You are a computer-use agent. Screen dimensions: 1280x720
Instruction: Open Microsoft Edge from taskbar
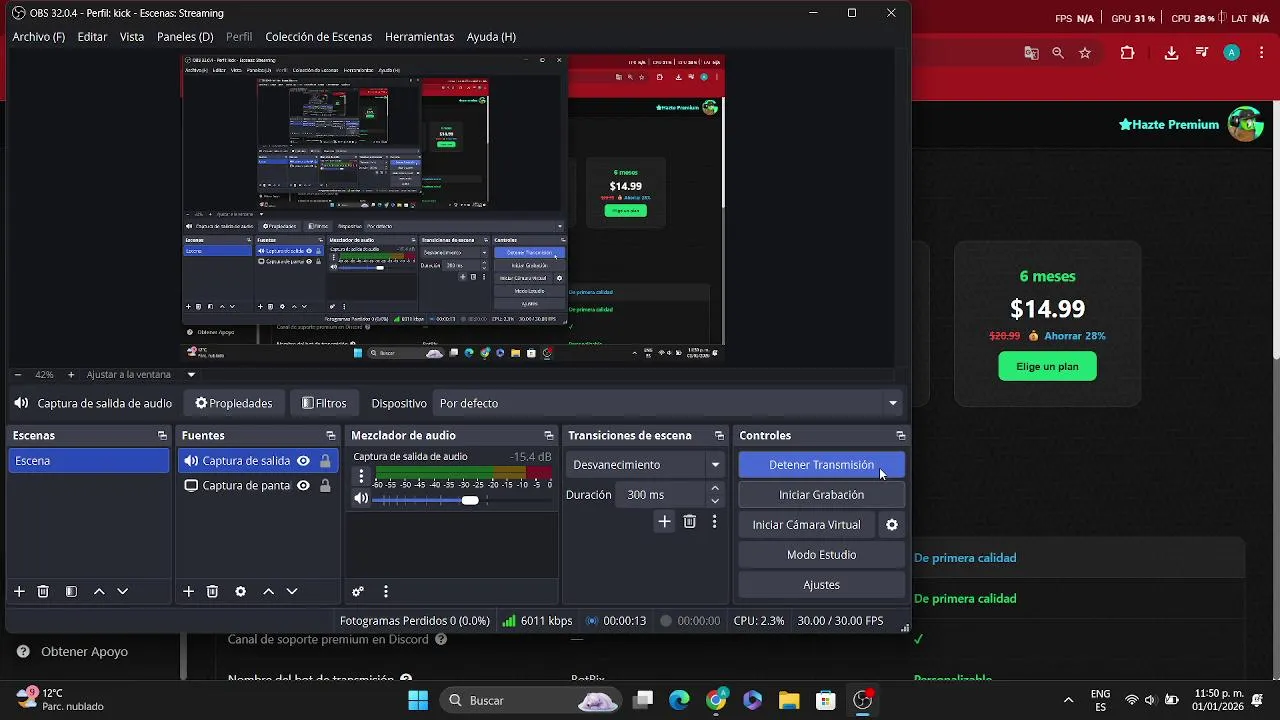pos(679,700)
